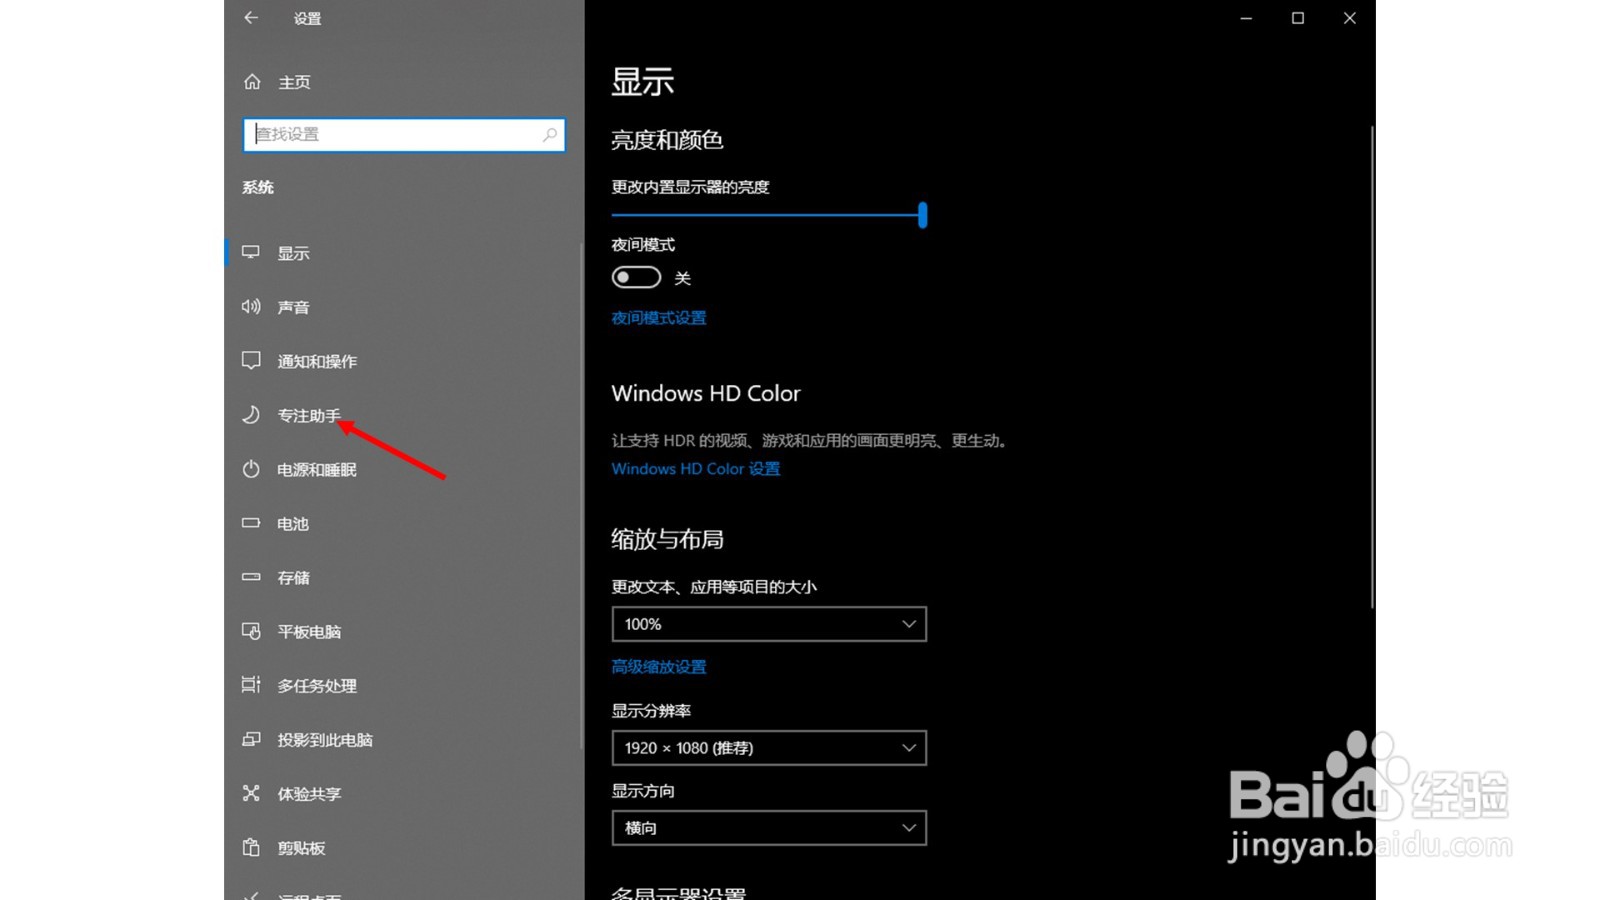The image size is (1600, 900).
Task: Open 电池 (Battery) settings
Action: tap(291, 523)
